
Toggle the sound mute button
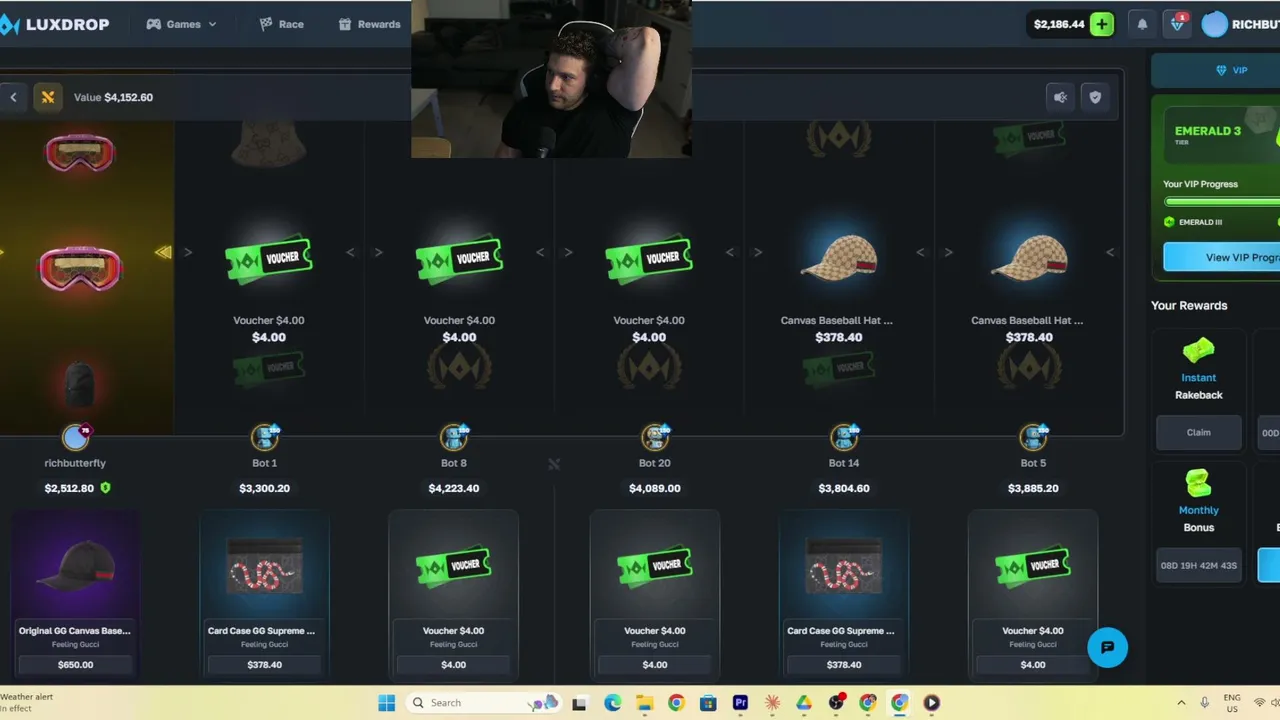pyautogui.click(x=1061, y=97)
